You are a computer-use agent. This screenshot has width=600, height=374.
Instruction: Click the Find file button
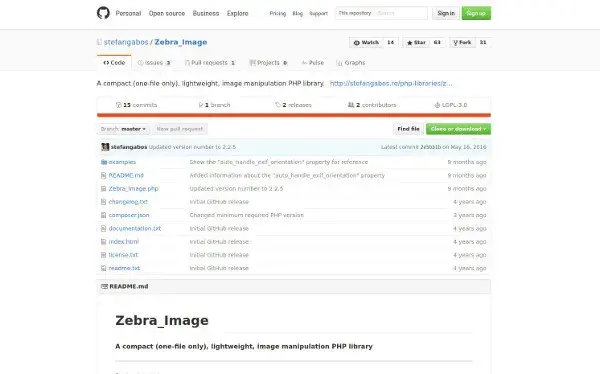(x=408, y=129)
